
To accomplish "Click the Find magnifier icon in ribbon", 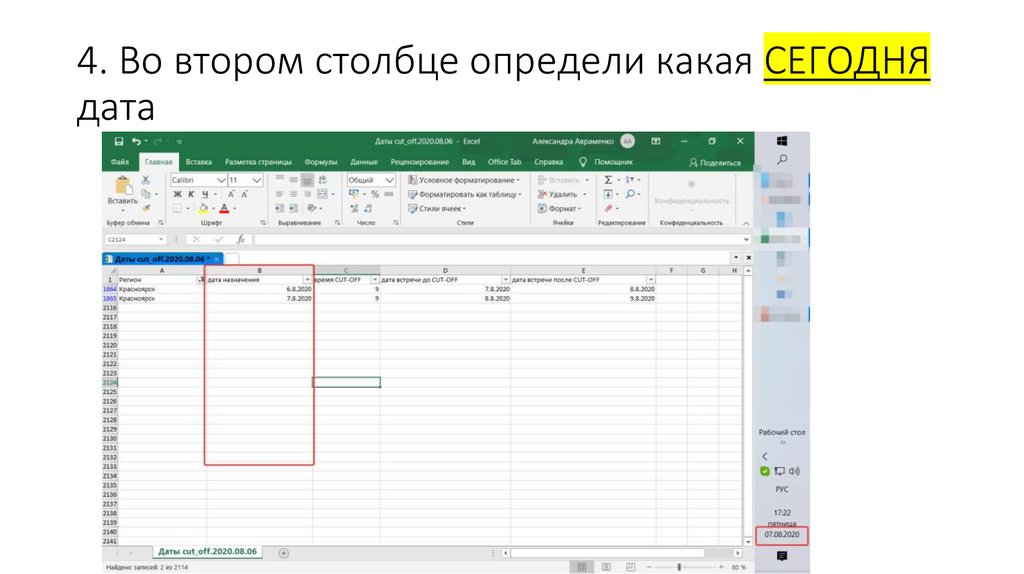I will (x=630, y=194).
